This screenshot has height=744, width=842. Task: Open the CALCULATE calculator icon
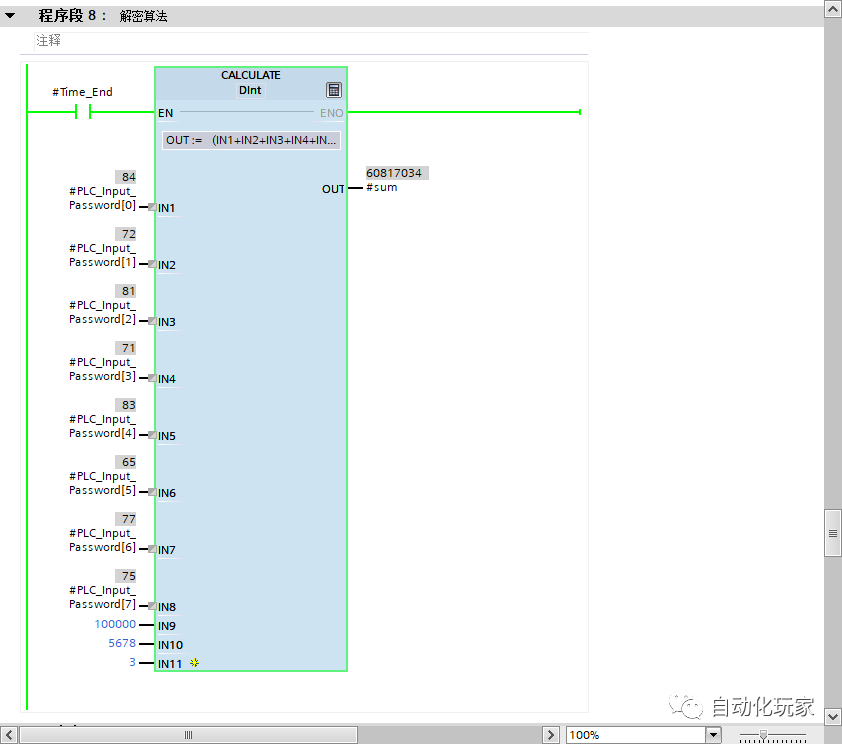pos(333,90)
